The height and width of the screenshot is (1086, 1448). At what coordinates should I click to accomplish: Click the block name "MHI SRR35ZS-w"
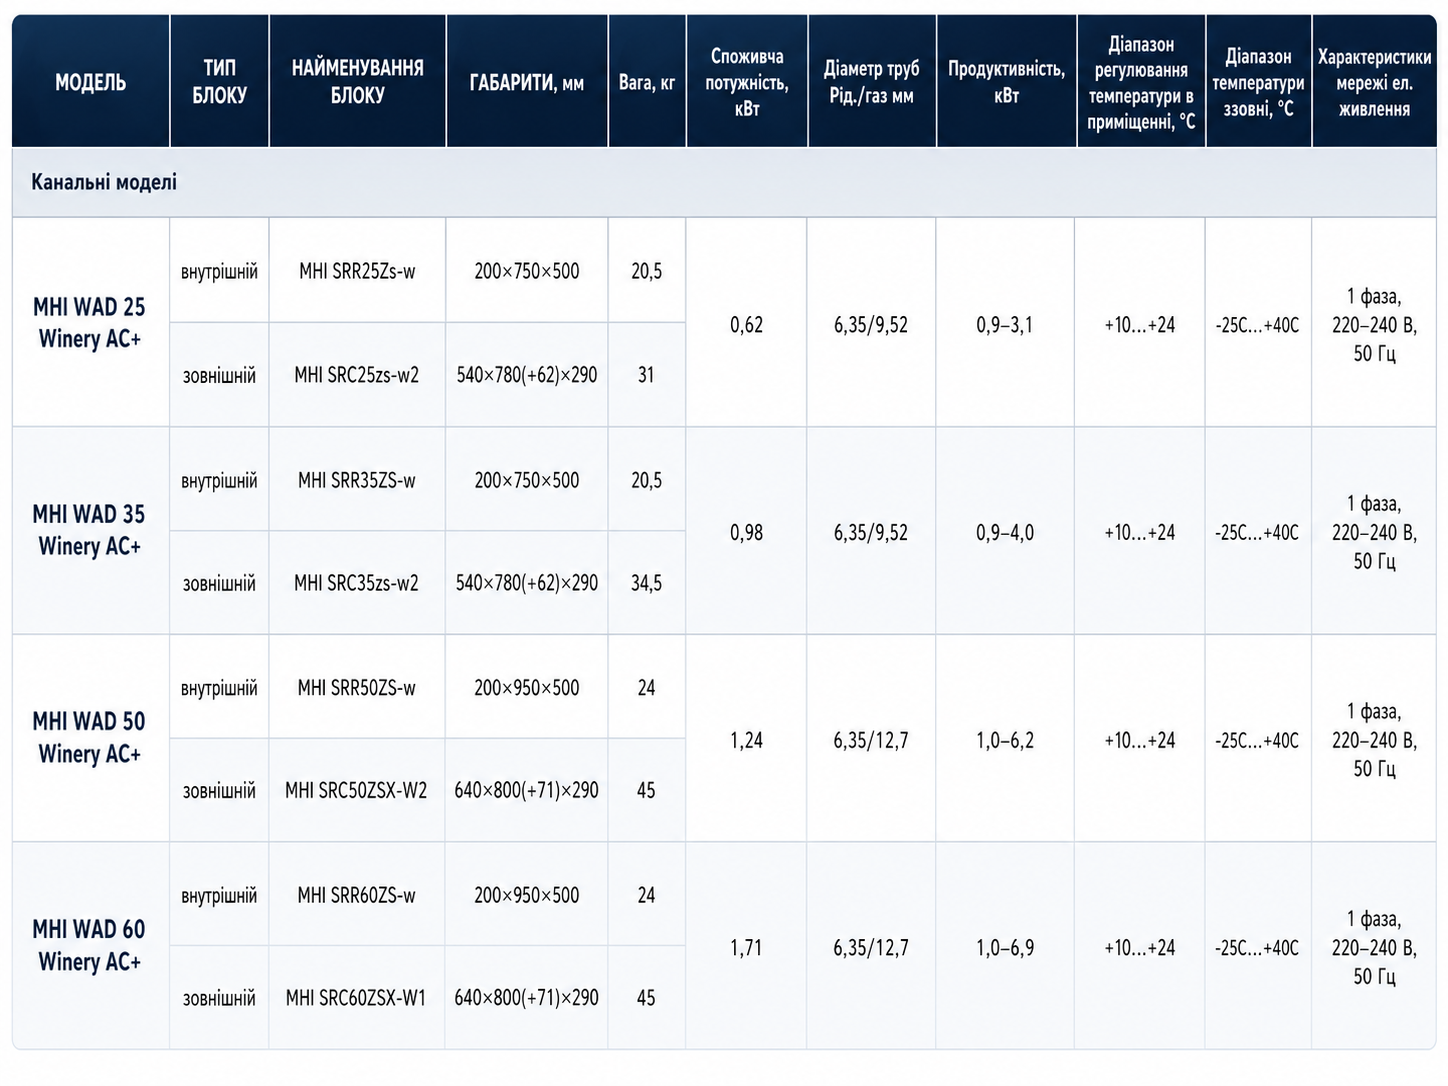[x=357, y=480]
